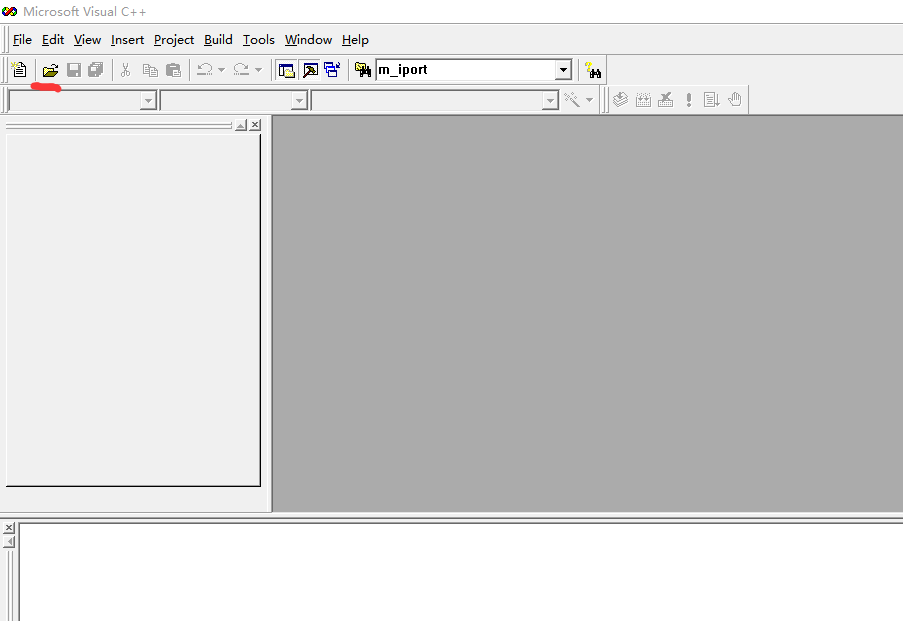Insert a breakpoint using the hand icon
This screenshot has width=903, height=621.
pyautogui.click(x=735, y=99)
